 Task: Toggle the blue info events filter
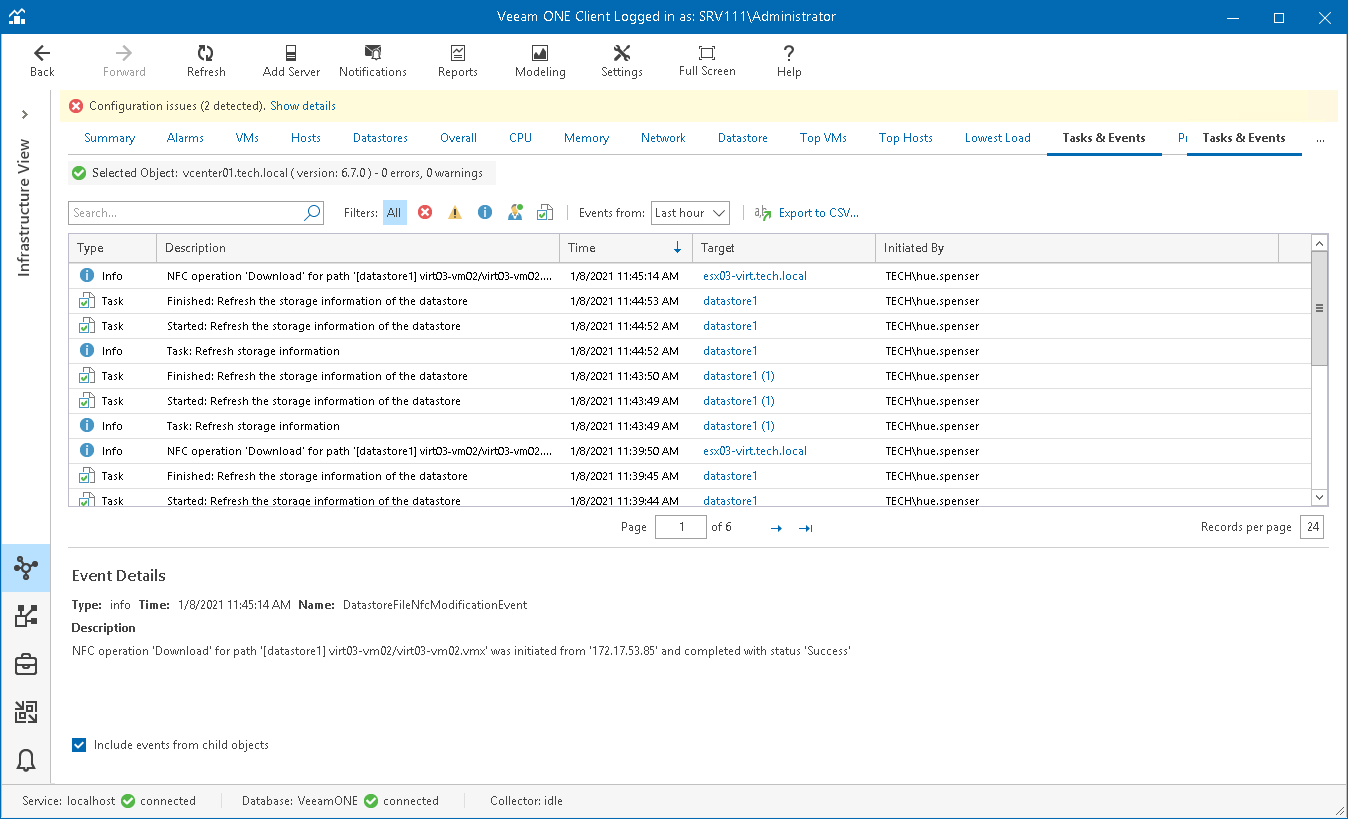pos(485,213)
